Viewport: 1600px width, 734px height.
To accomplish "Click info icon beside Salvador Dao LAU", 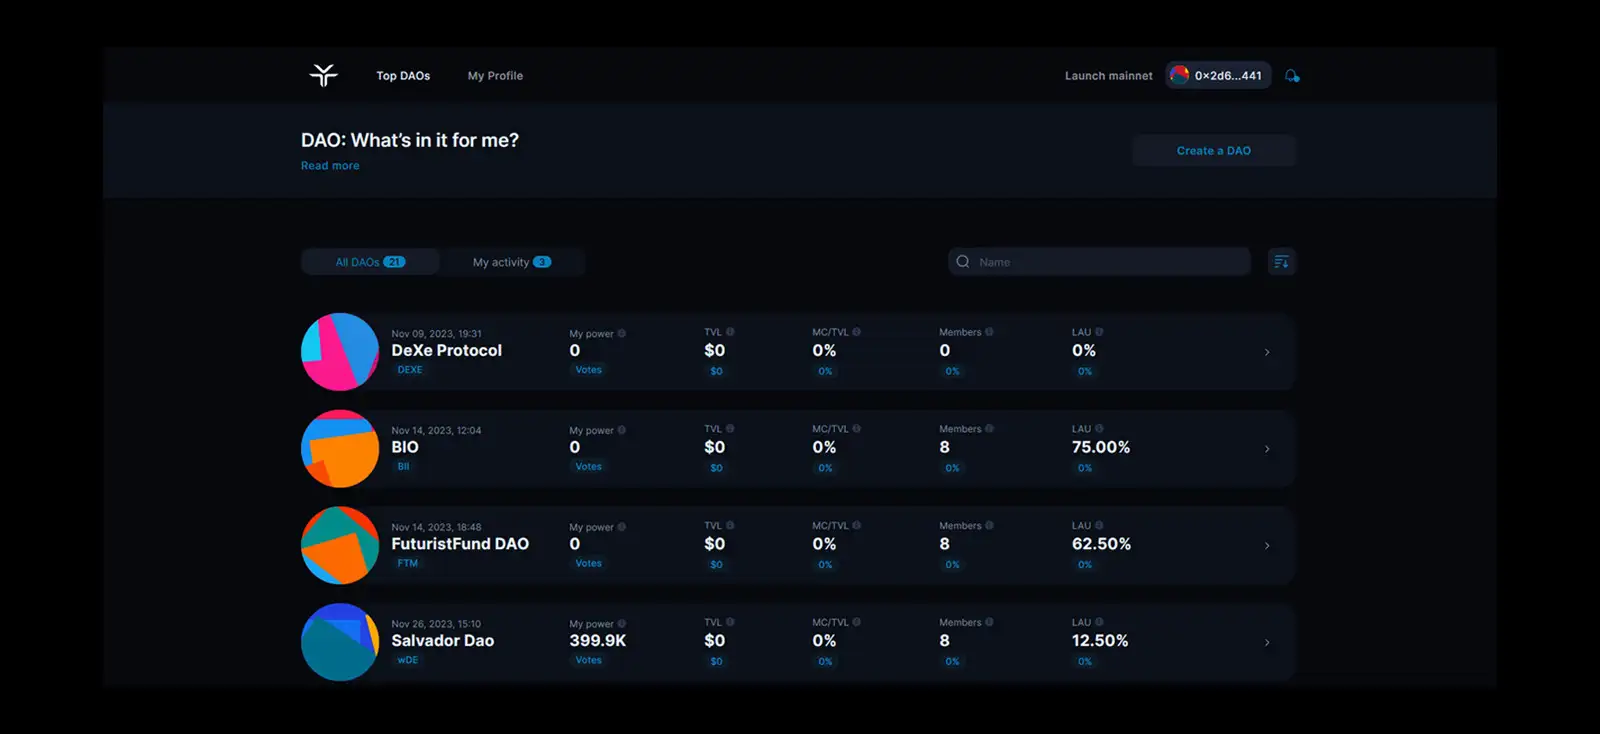I will tap(1099, 622).
